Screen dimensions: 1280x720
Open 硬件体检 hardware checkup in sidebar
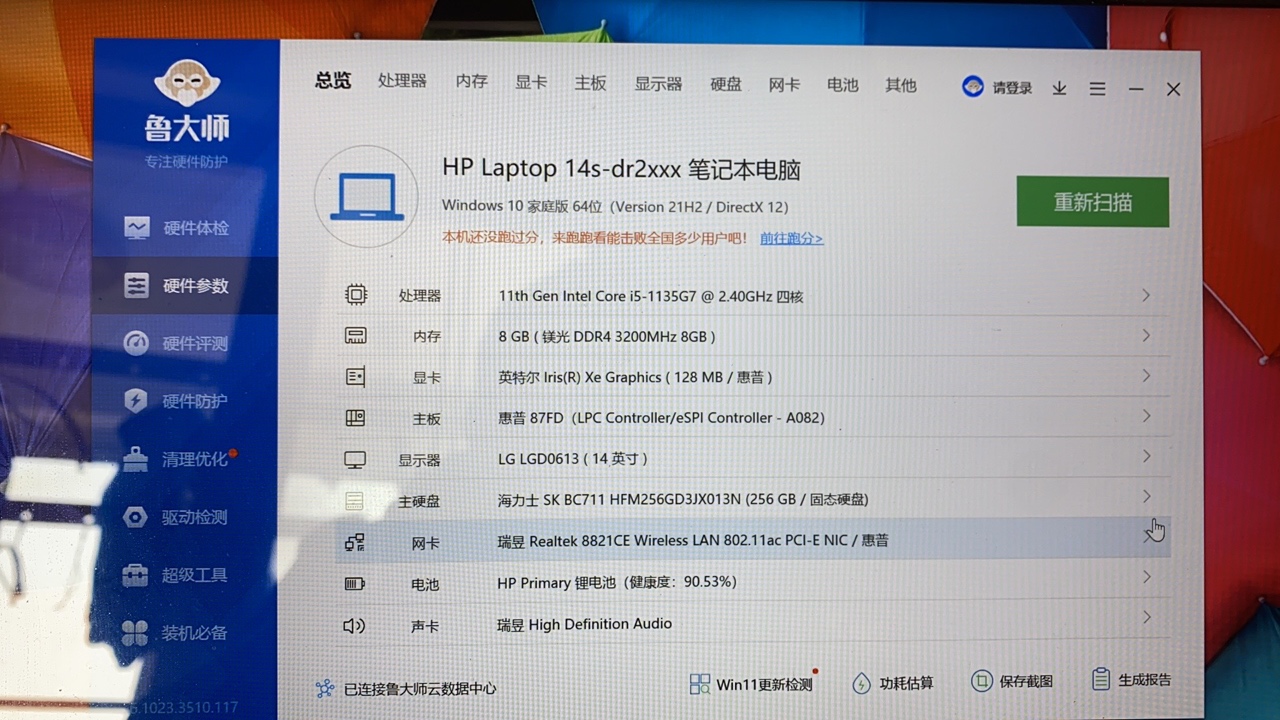[195, 228]
